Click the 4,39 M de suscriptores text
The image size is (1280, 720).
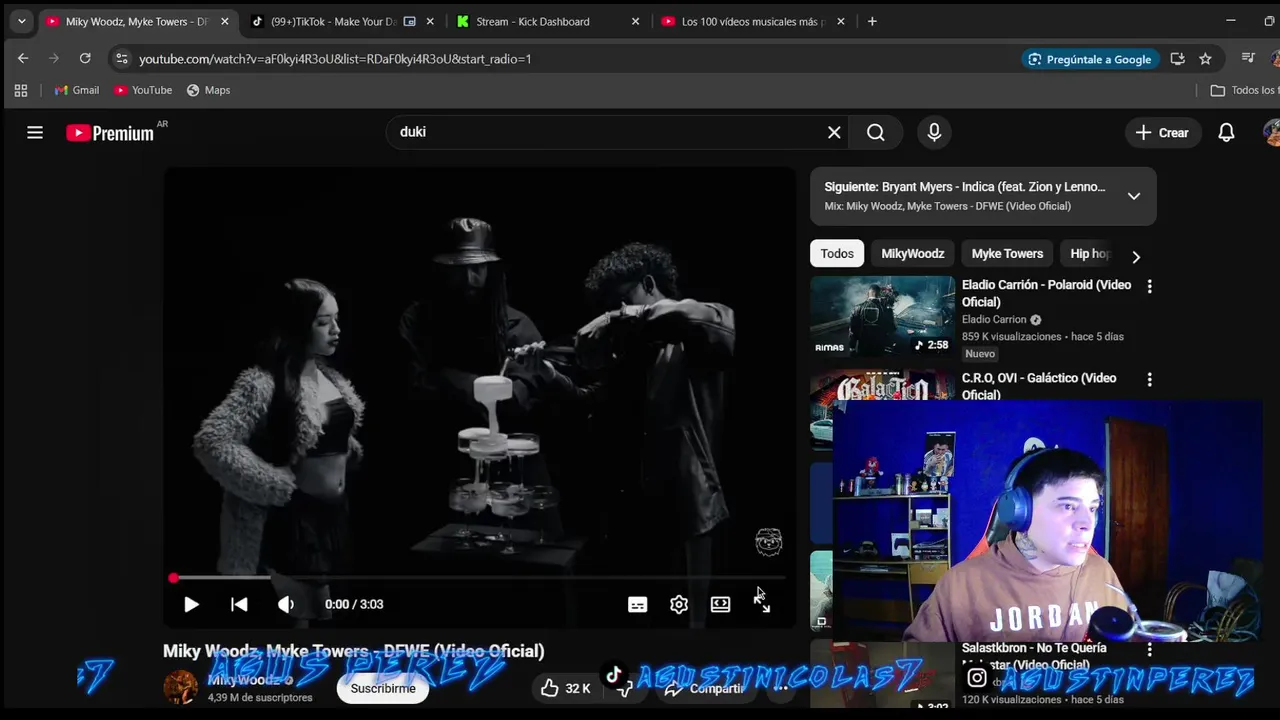[260, 698]
